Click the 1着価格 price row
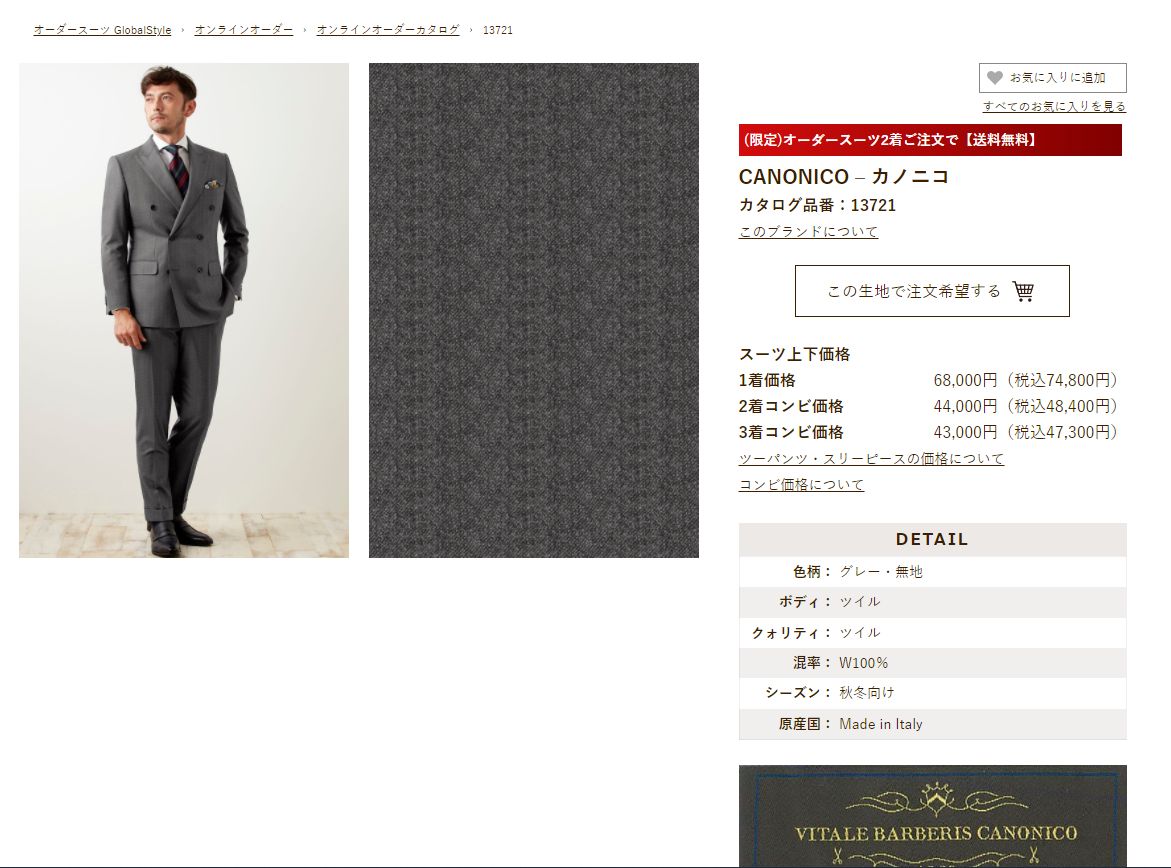 tap(929, 380)
